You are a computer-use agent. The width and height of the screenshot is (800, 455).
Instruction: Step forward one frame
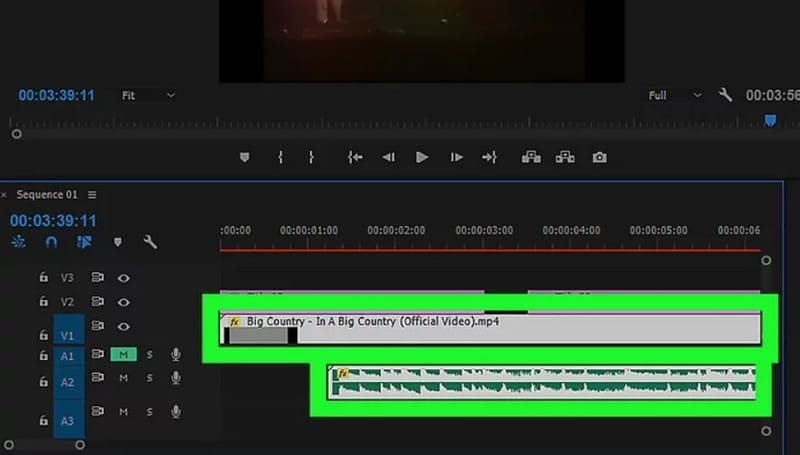click(x=456, y=157)
